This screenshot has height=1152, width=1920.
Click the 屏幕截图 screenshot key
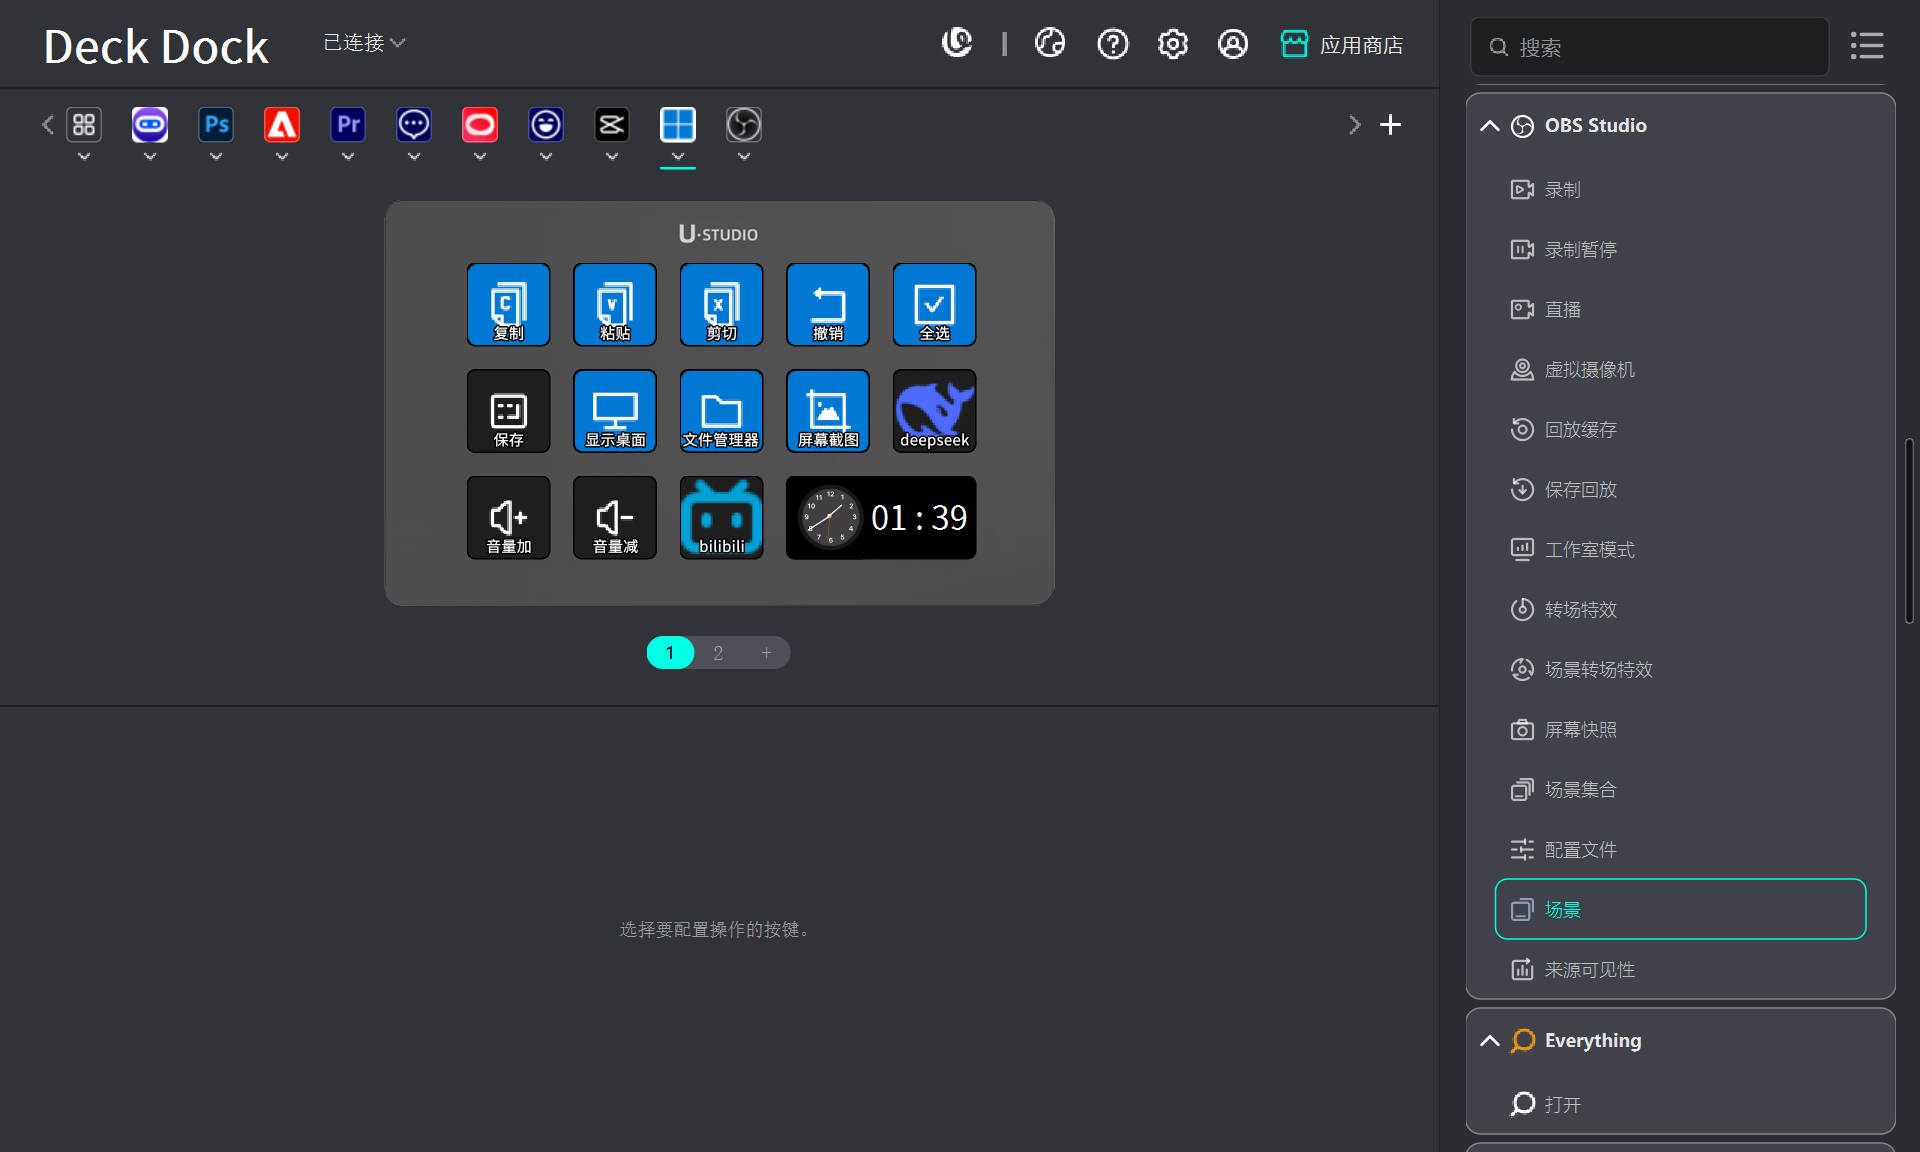click(827, 411)
